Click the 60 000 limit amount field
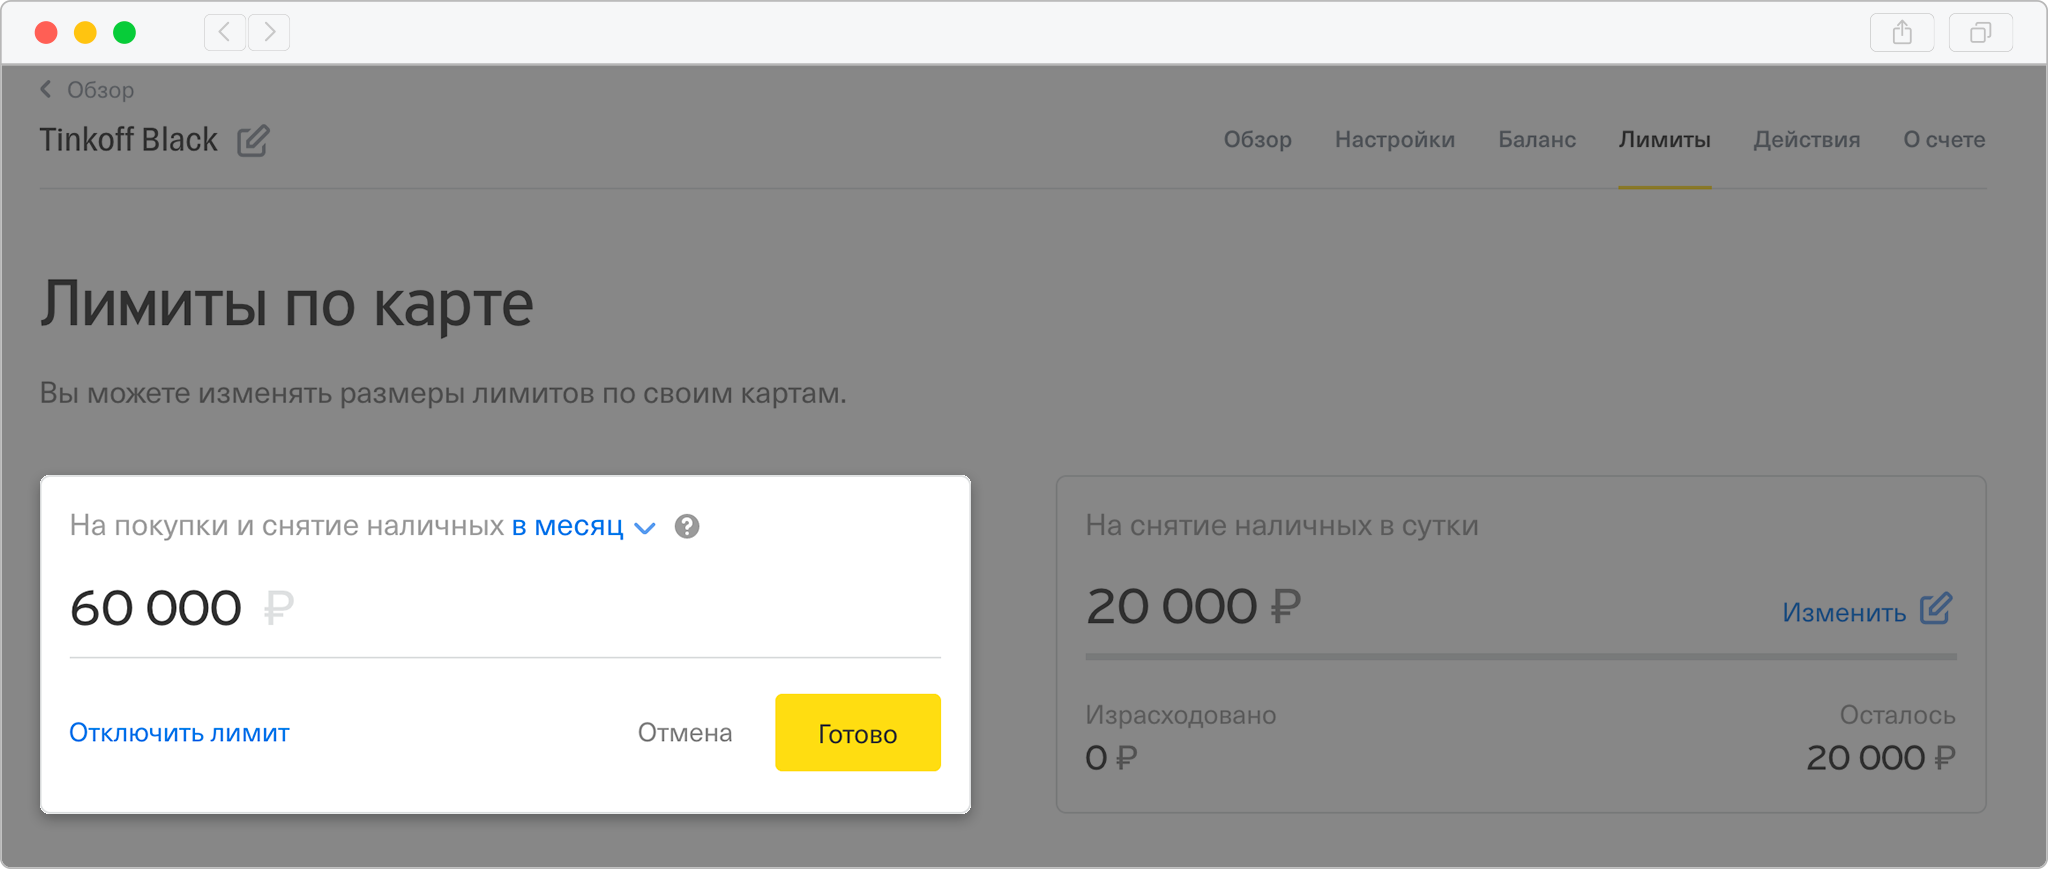The width and height of the screenshot is (2048, 869). (505, 608)
